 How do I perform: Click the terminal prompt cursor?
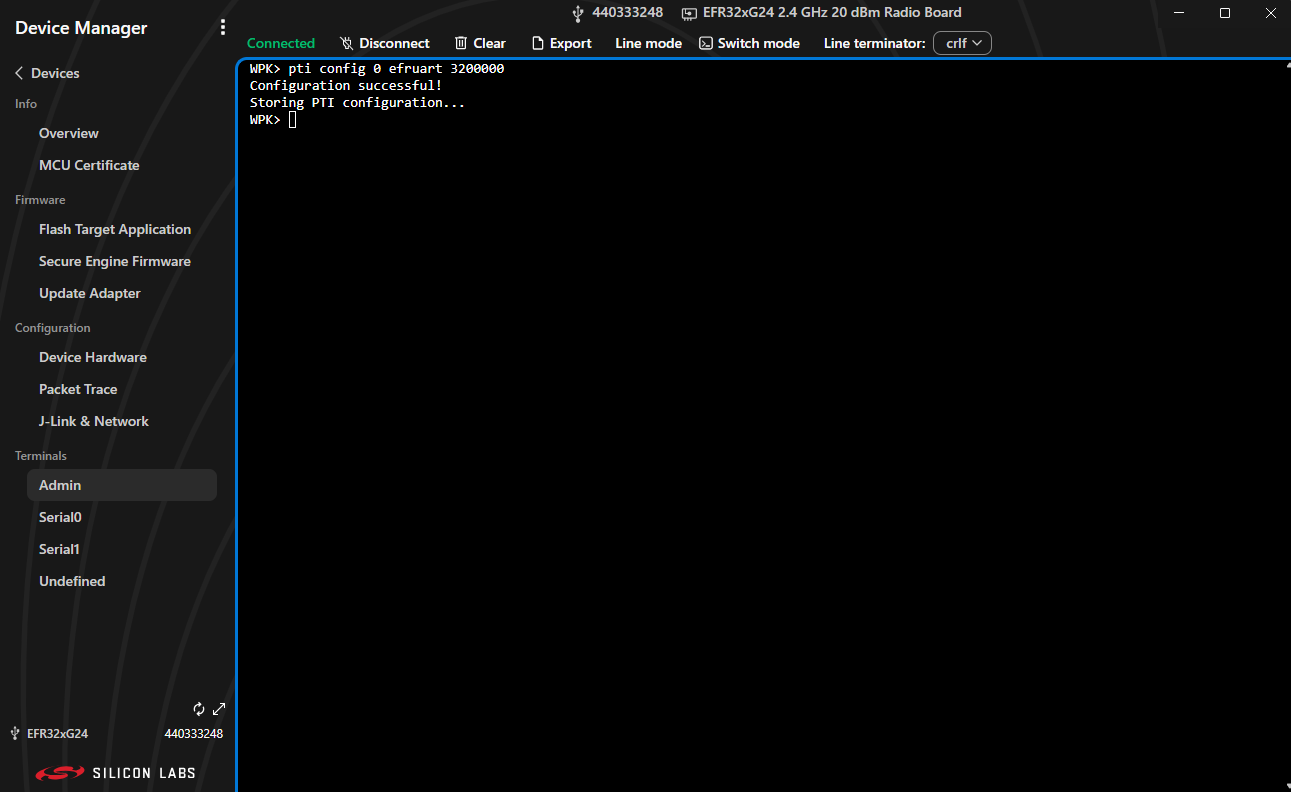click(x=292, y=120)
